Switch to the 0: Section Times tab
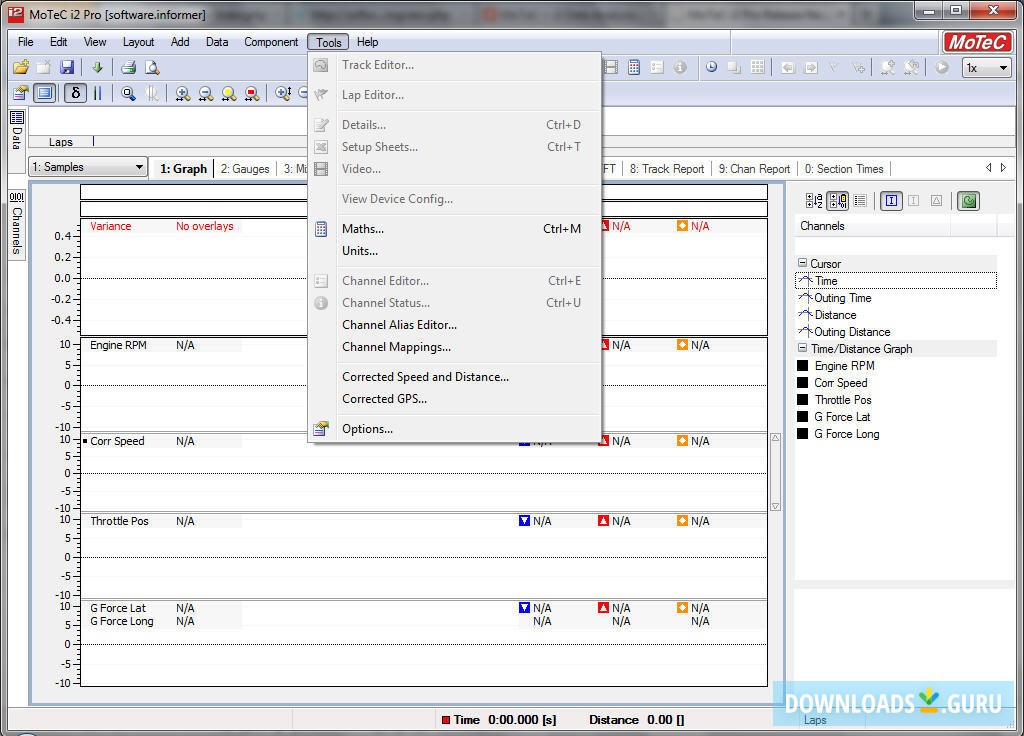 [x=844, y=168]
